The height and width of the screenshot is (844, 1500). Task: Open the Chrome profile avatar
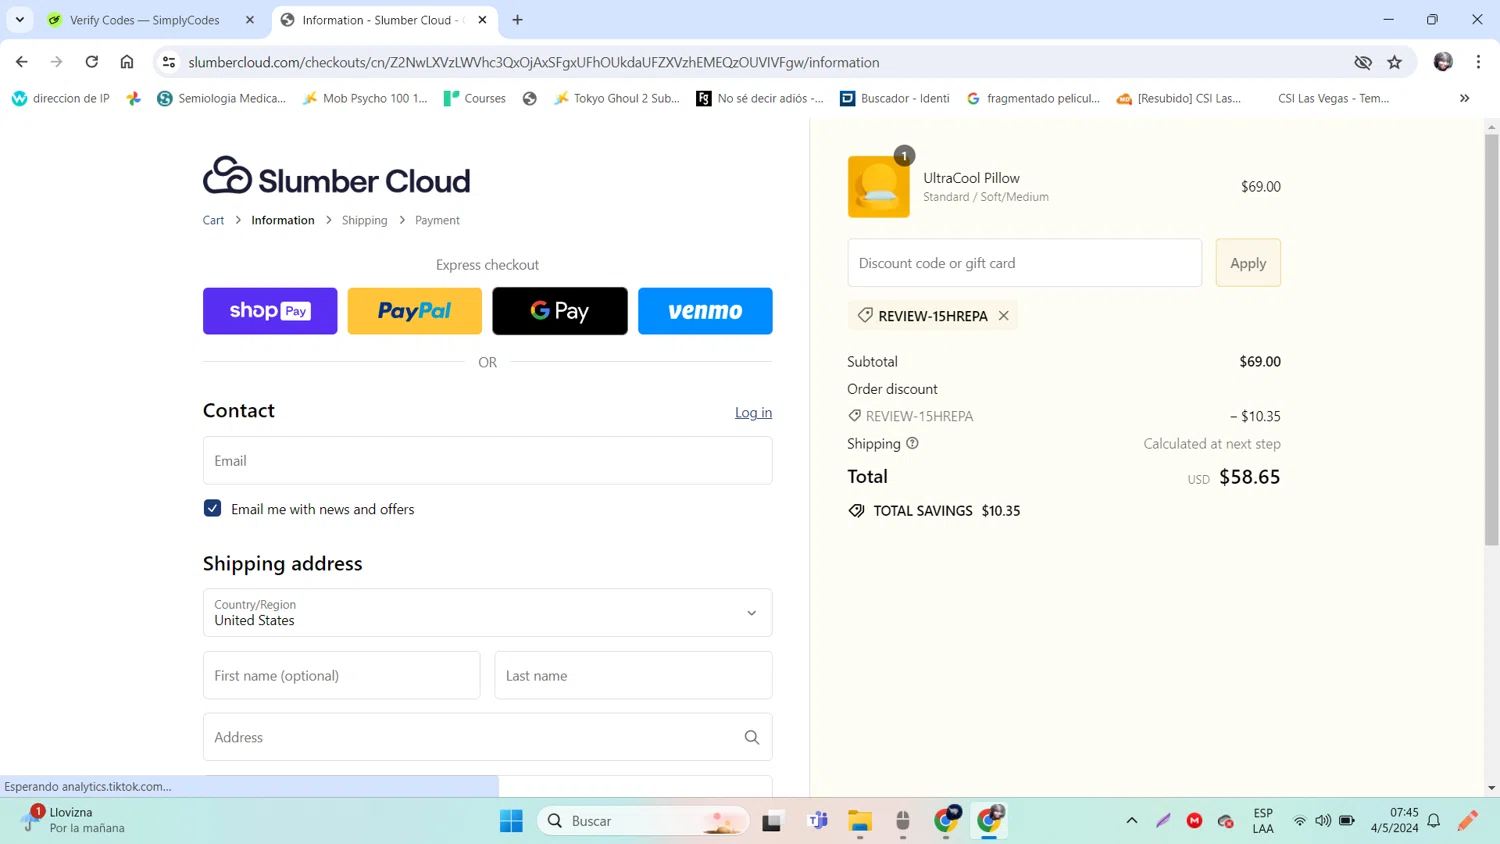(x=1443, y=62)
